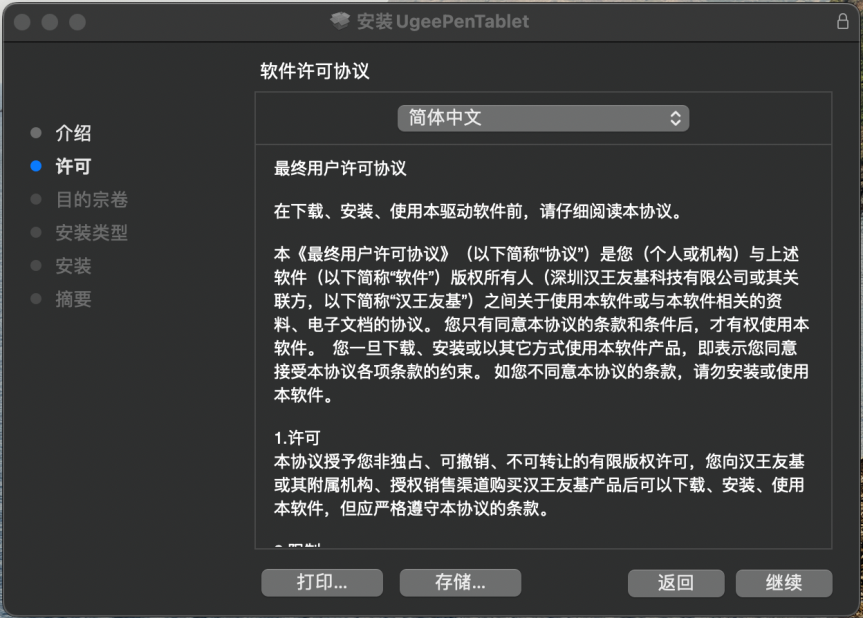
Task: Select the 介绍 step in sidebar
Action: click(x=73, y=133)
